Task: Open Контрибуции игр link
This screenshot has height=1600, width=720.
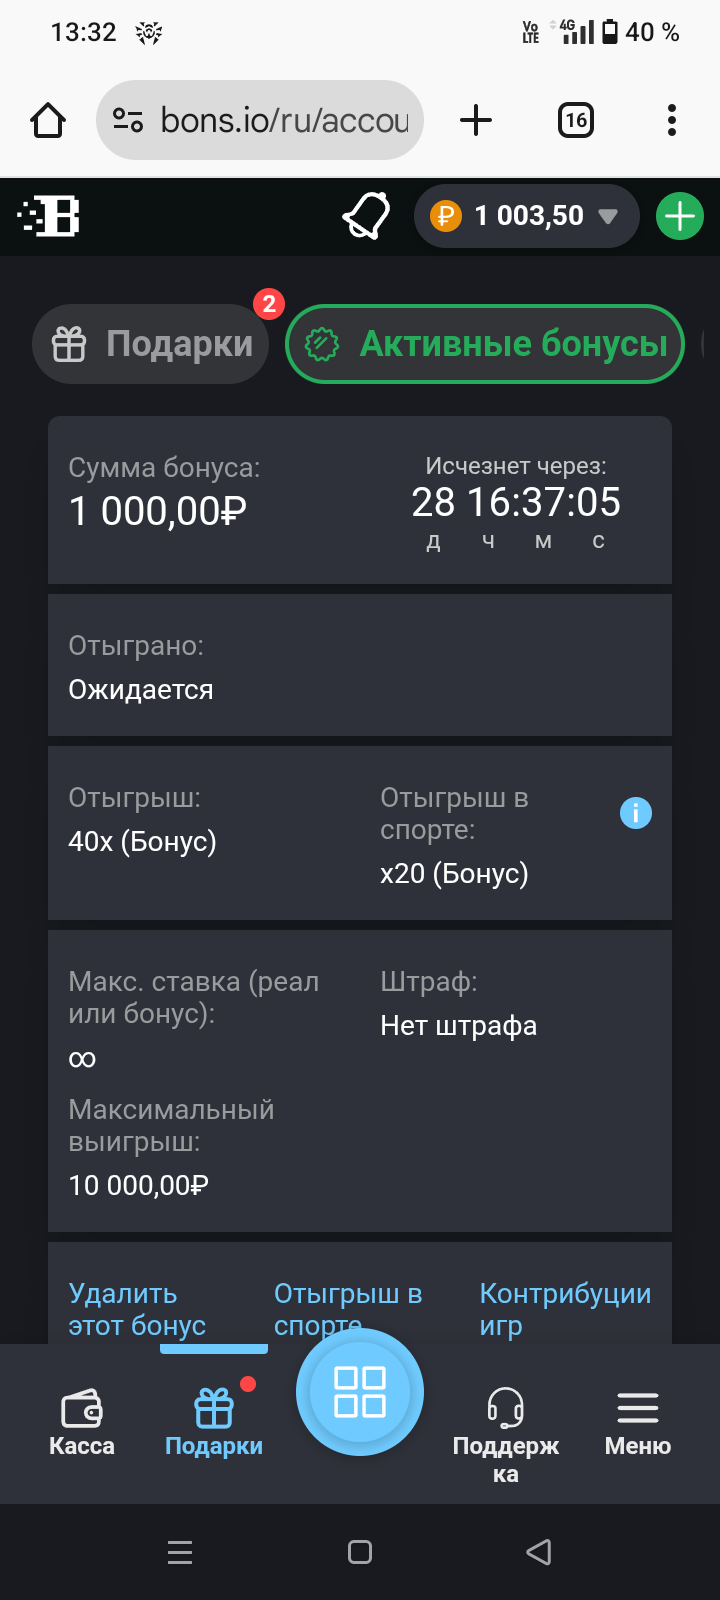Action: tap(565, 1309)
